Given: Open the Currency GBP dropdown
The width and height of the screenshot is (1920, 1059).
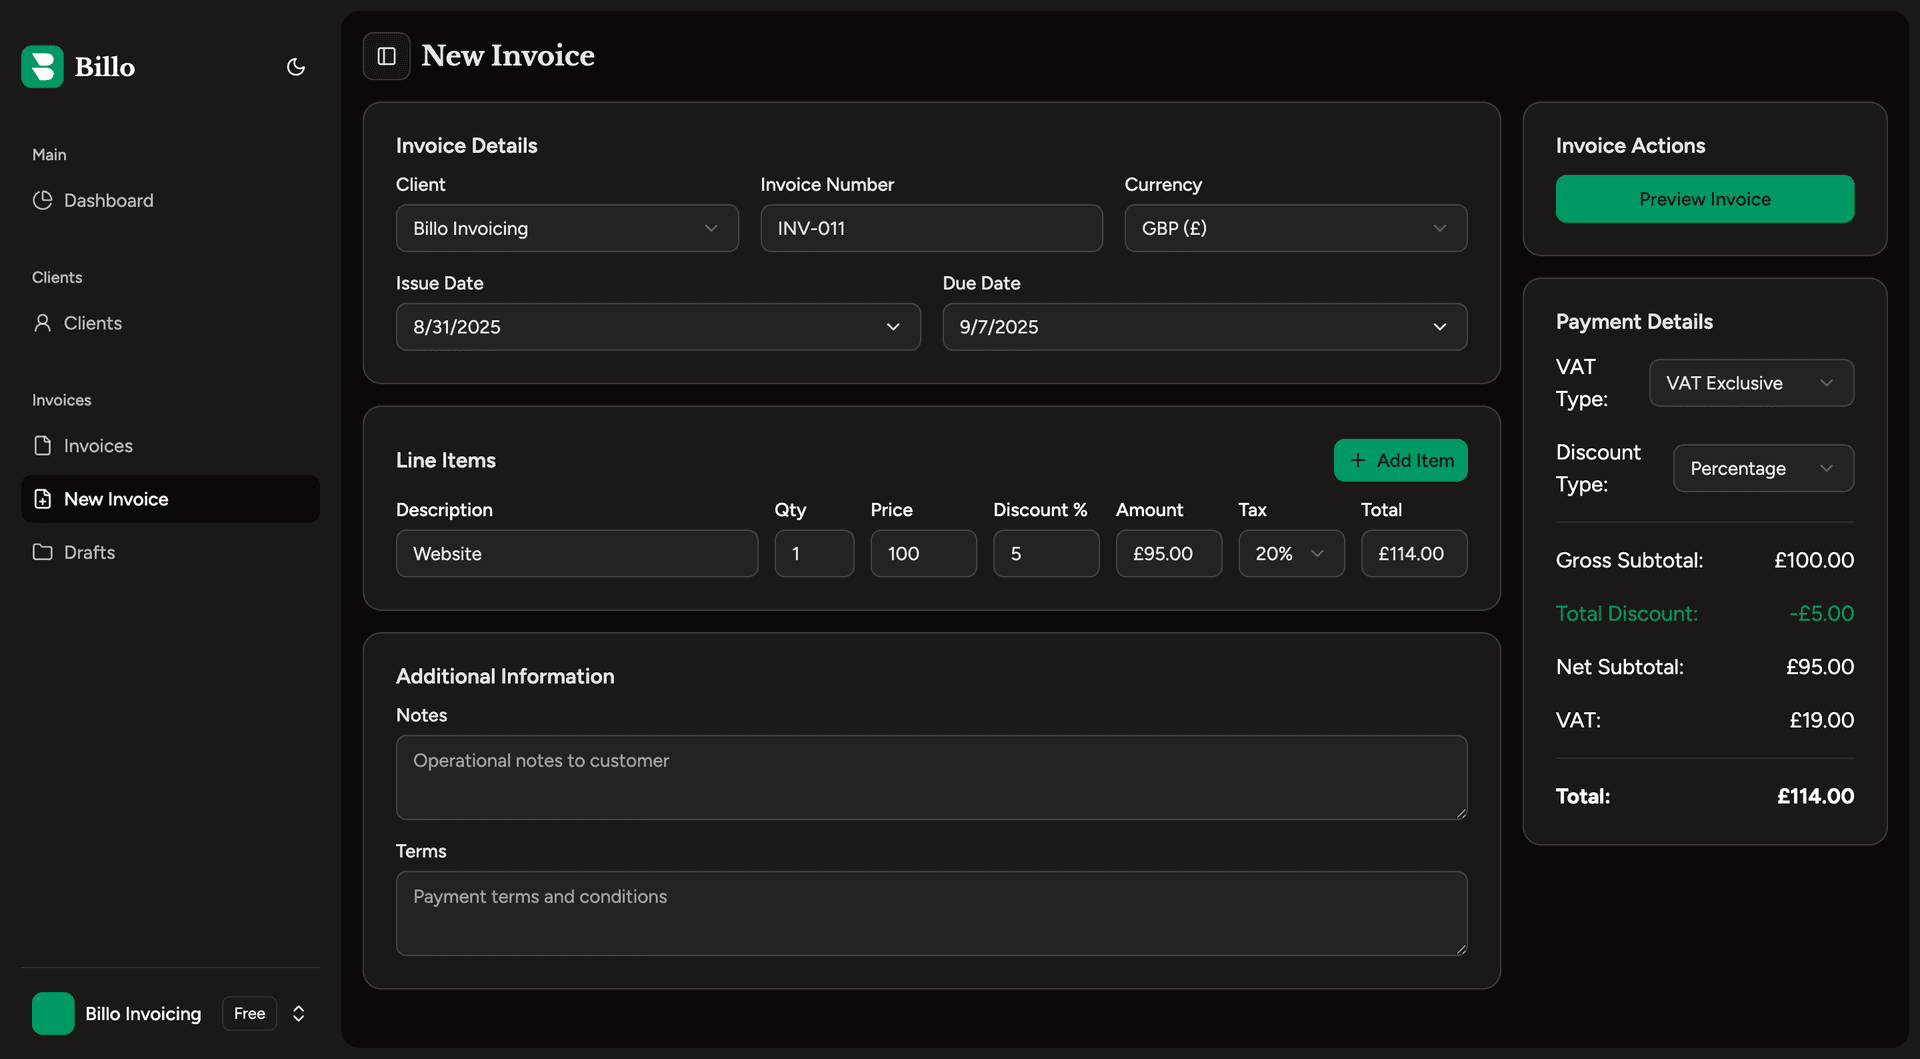Looking at the screenshot, I should tap(1295, 228).
